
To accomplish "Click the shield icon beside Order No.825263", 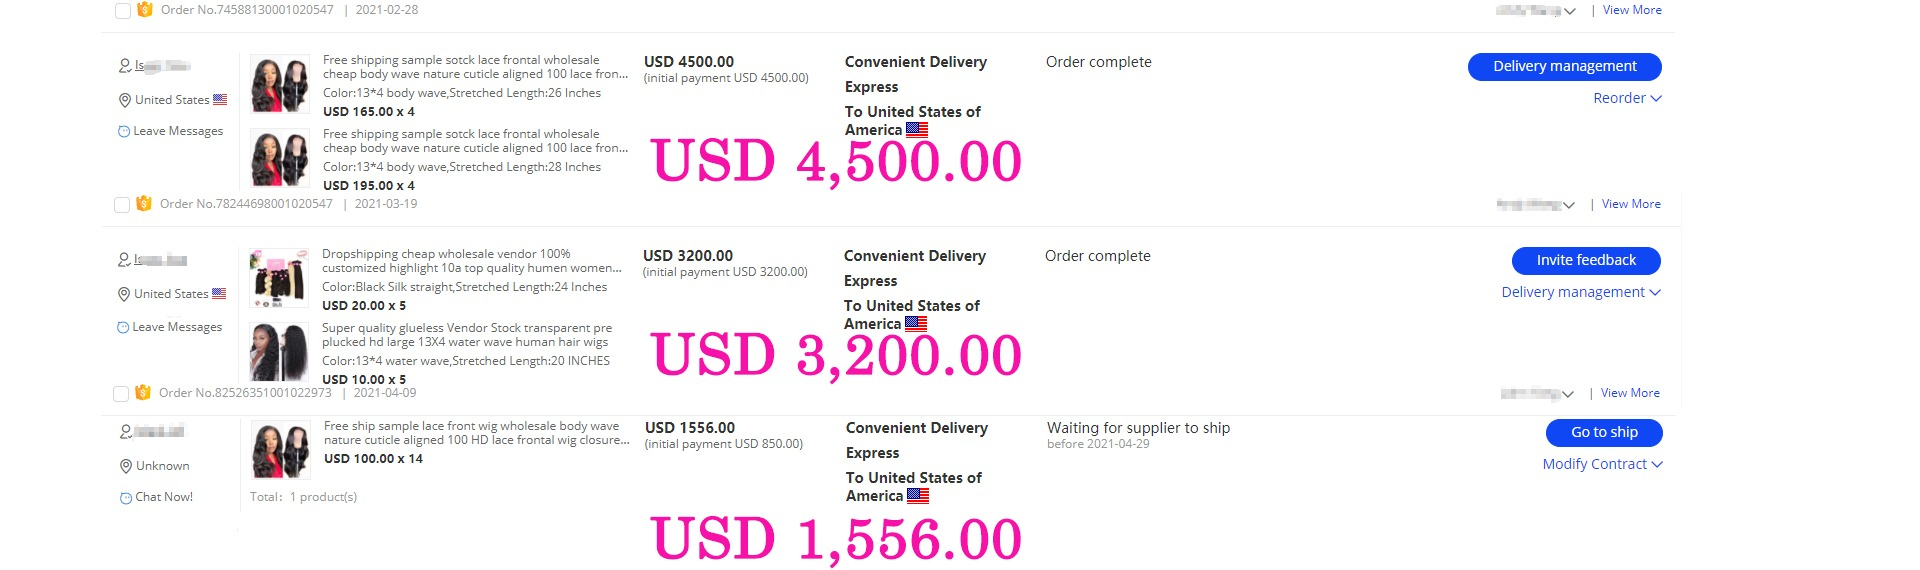I will coord(142,392).
